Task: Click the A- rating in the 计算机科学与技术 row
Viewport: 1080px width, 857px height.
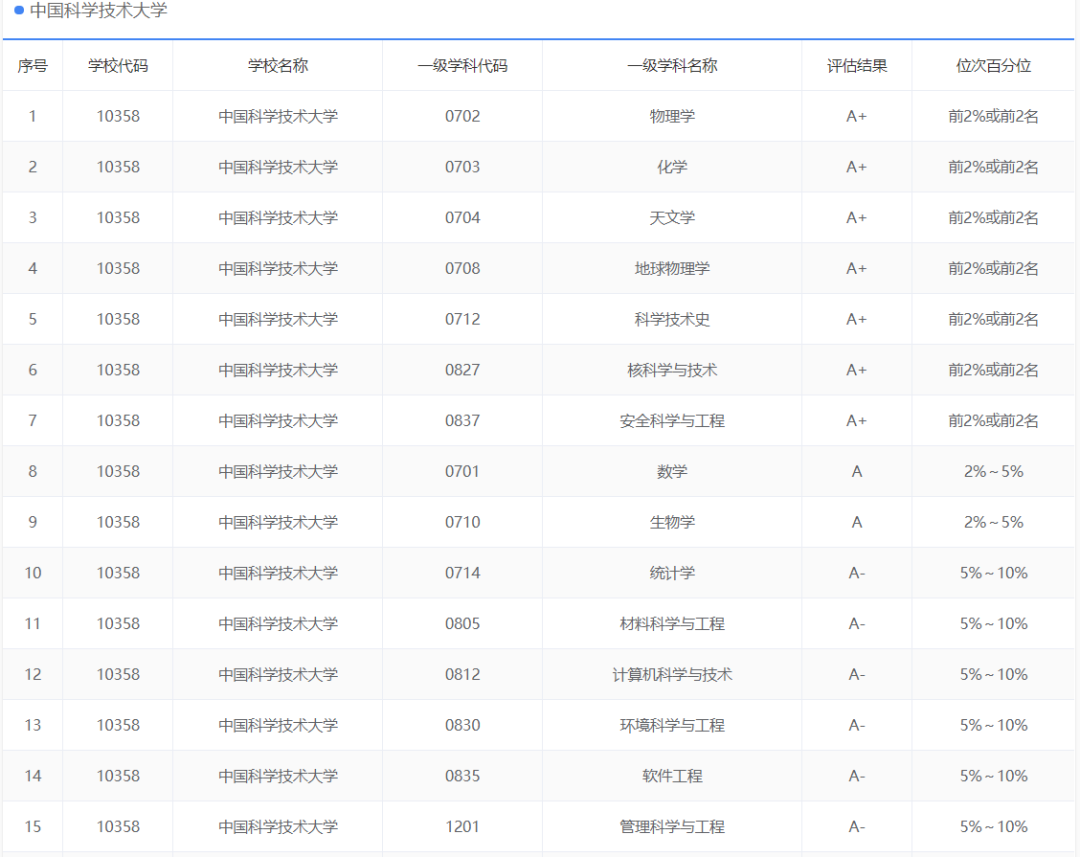Action: 857,674
